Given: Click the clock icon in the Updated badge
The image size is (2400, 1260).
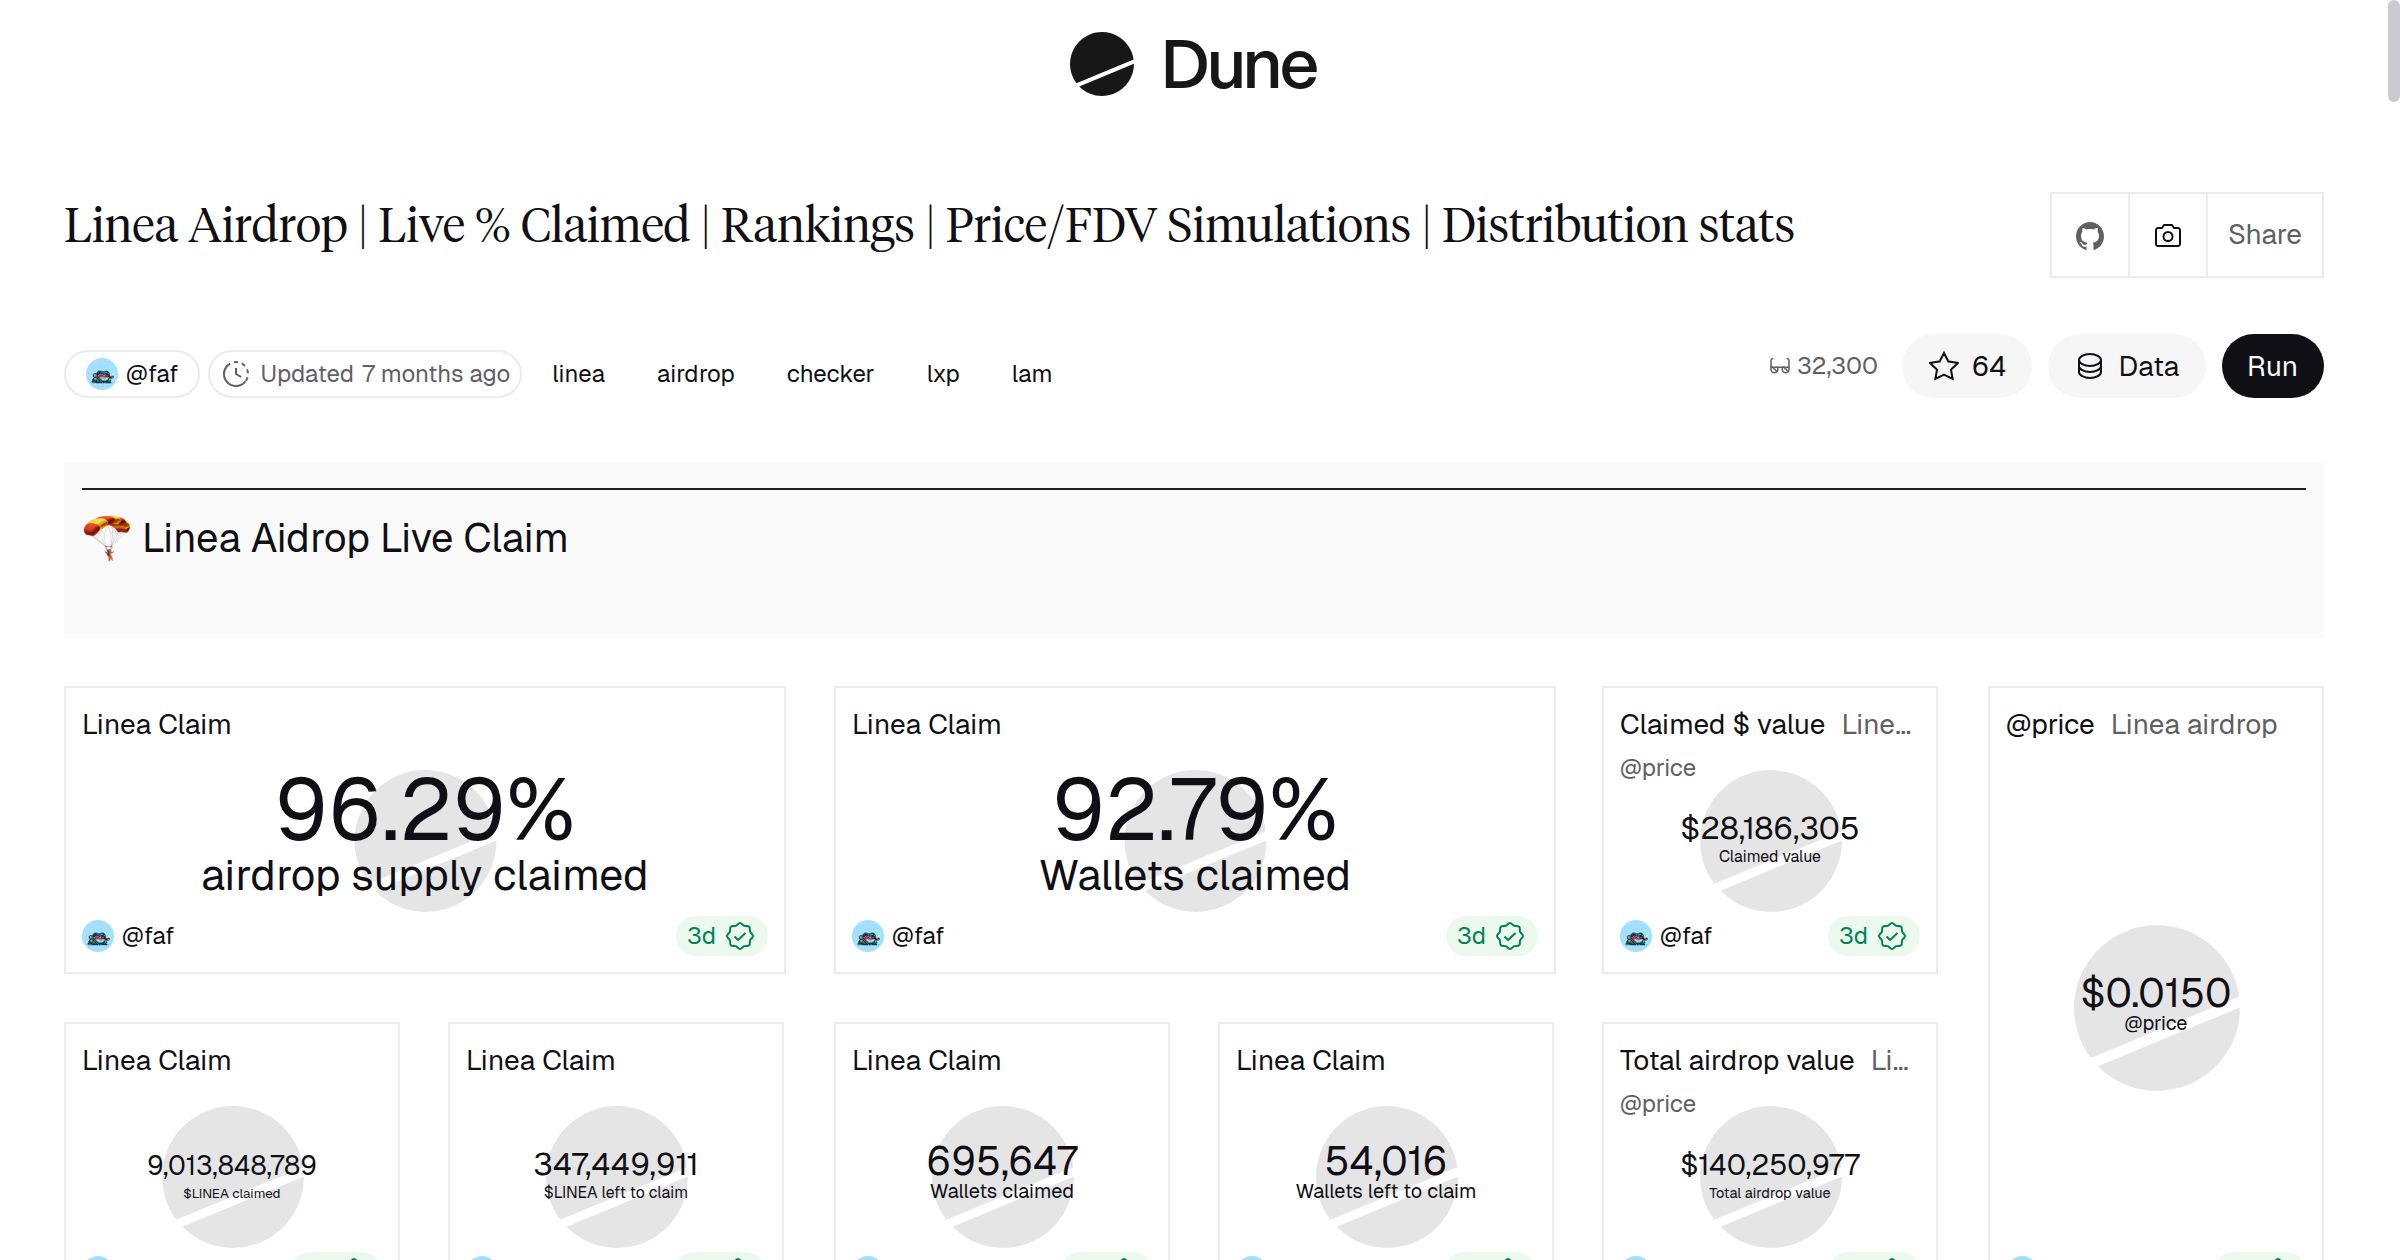Looking at the screenshot, I should pyautogui.click(x=237, y=373).
